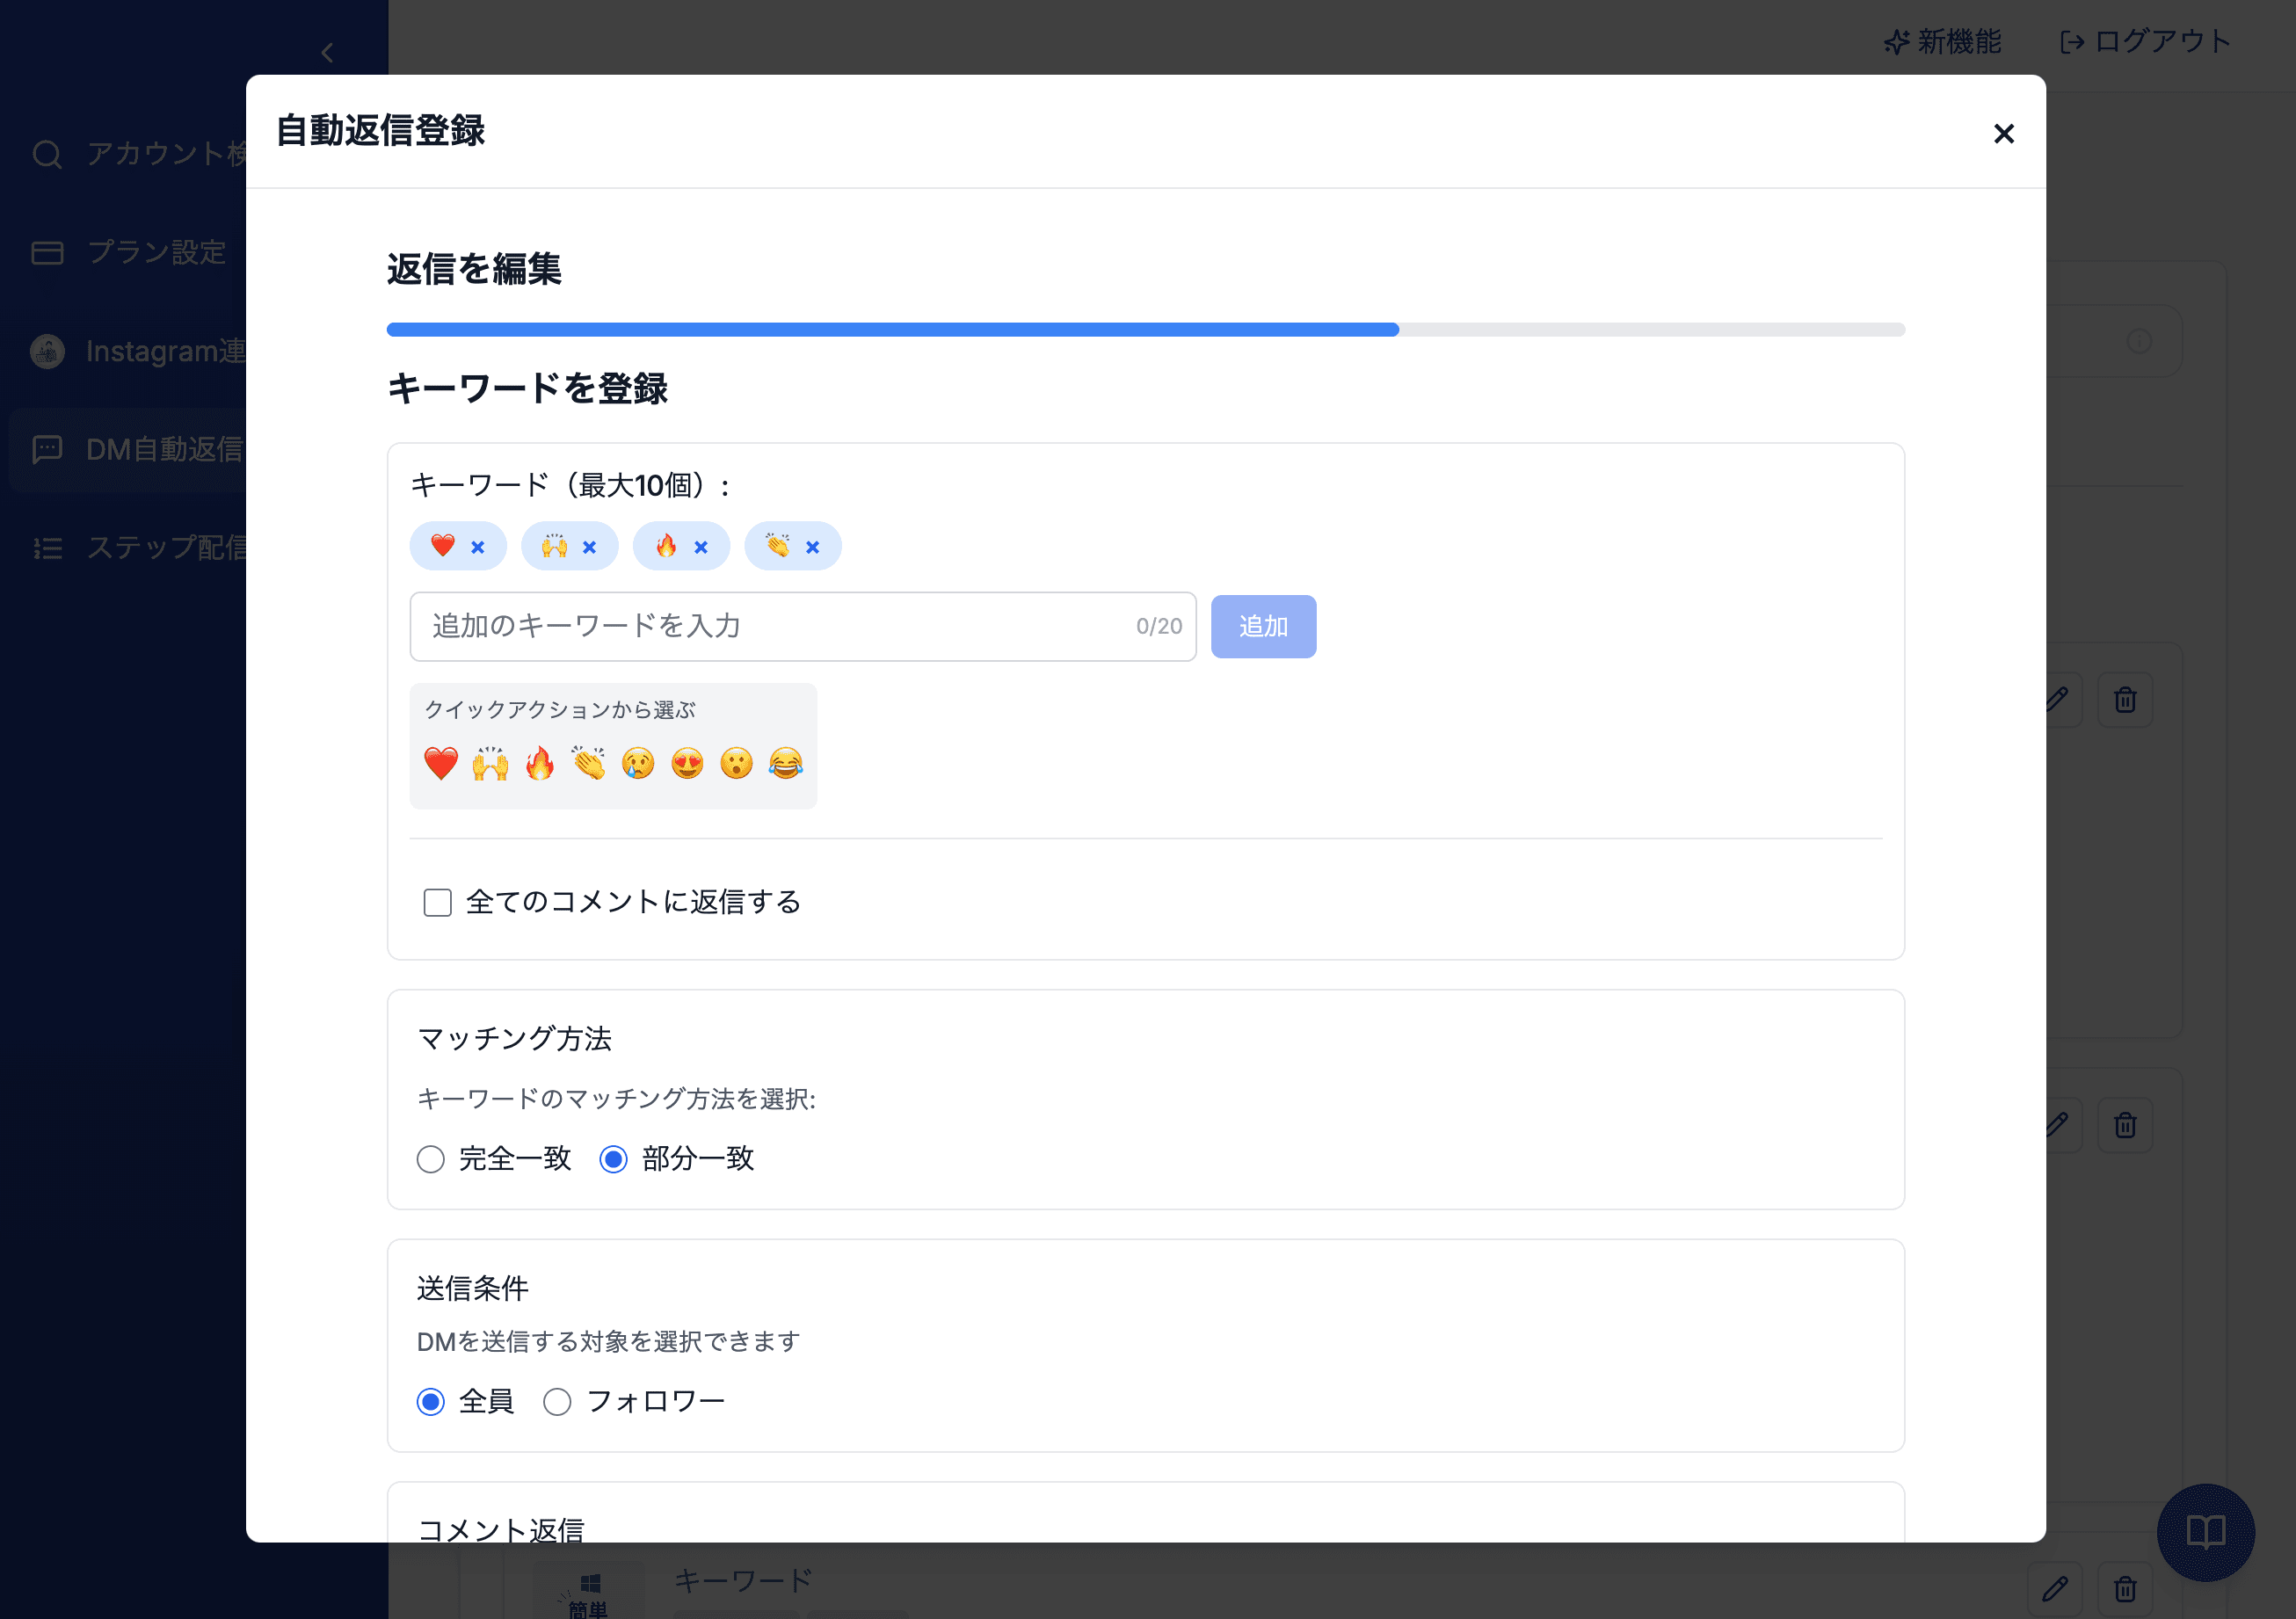Click the bottom trash delete icon
The height and width of the screenshot is (1619, 2296).
pyautogui.click(x=2125, y=1588)
